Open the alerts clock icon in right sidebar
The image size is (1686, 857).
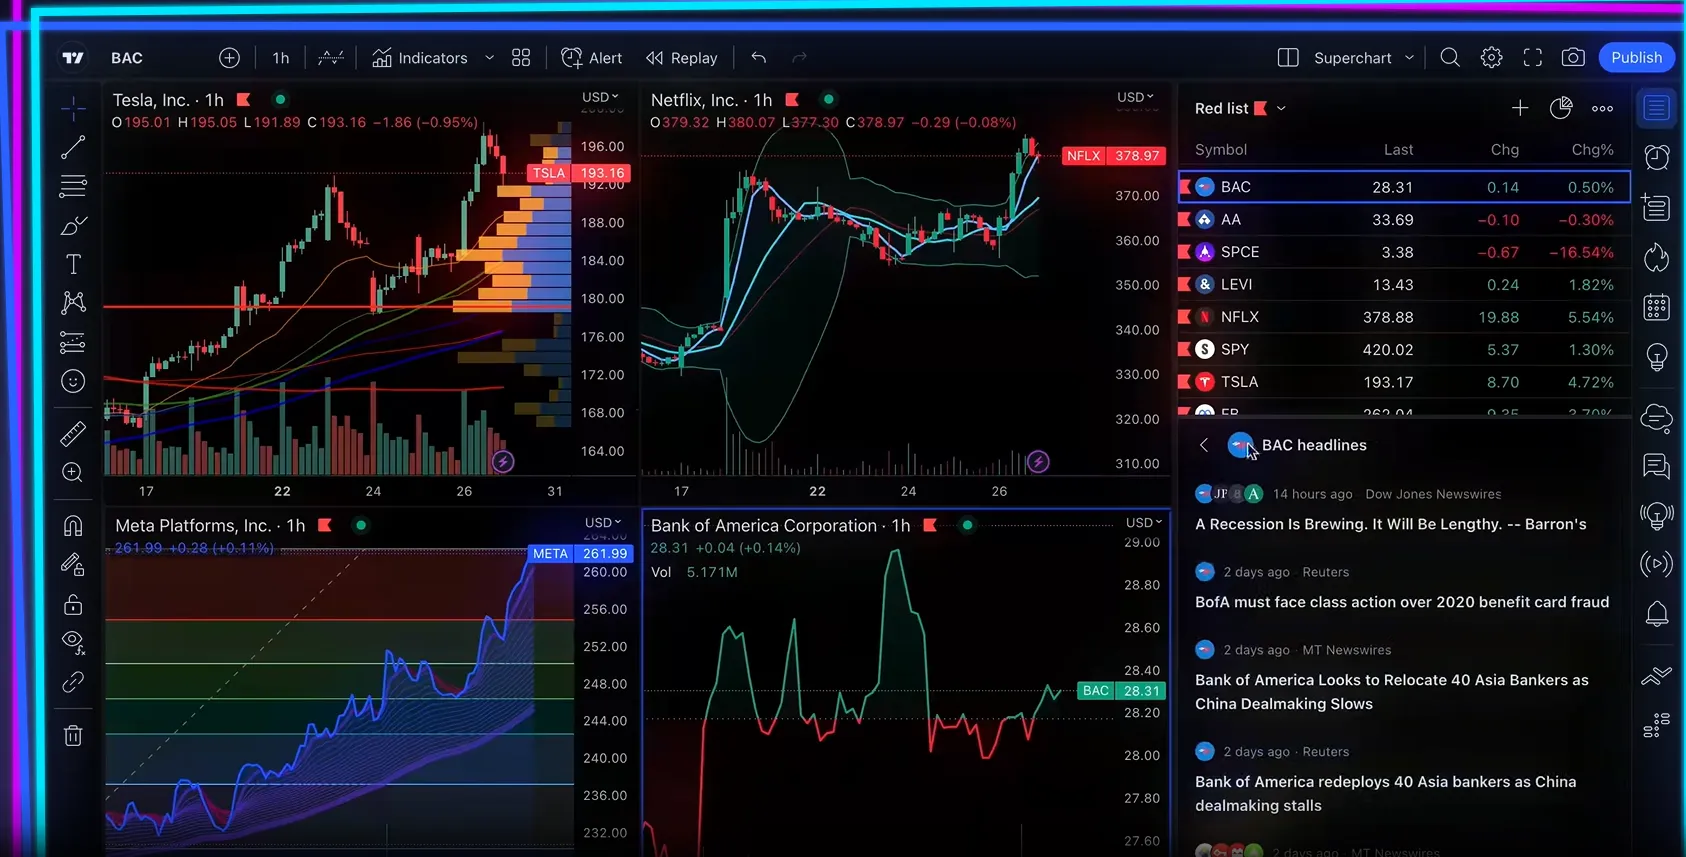(x=1657, y=157)
